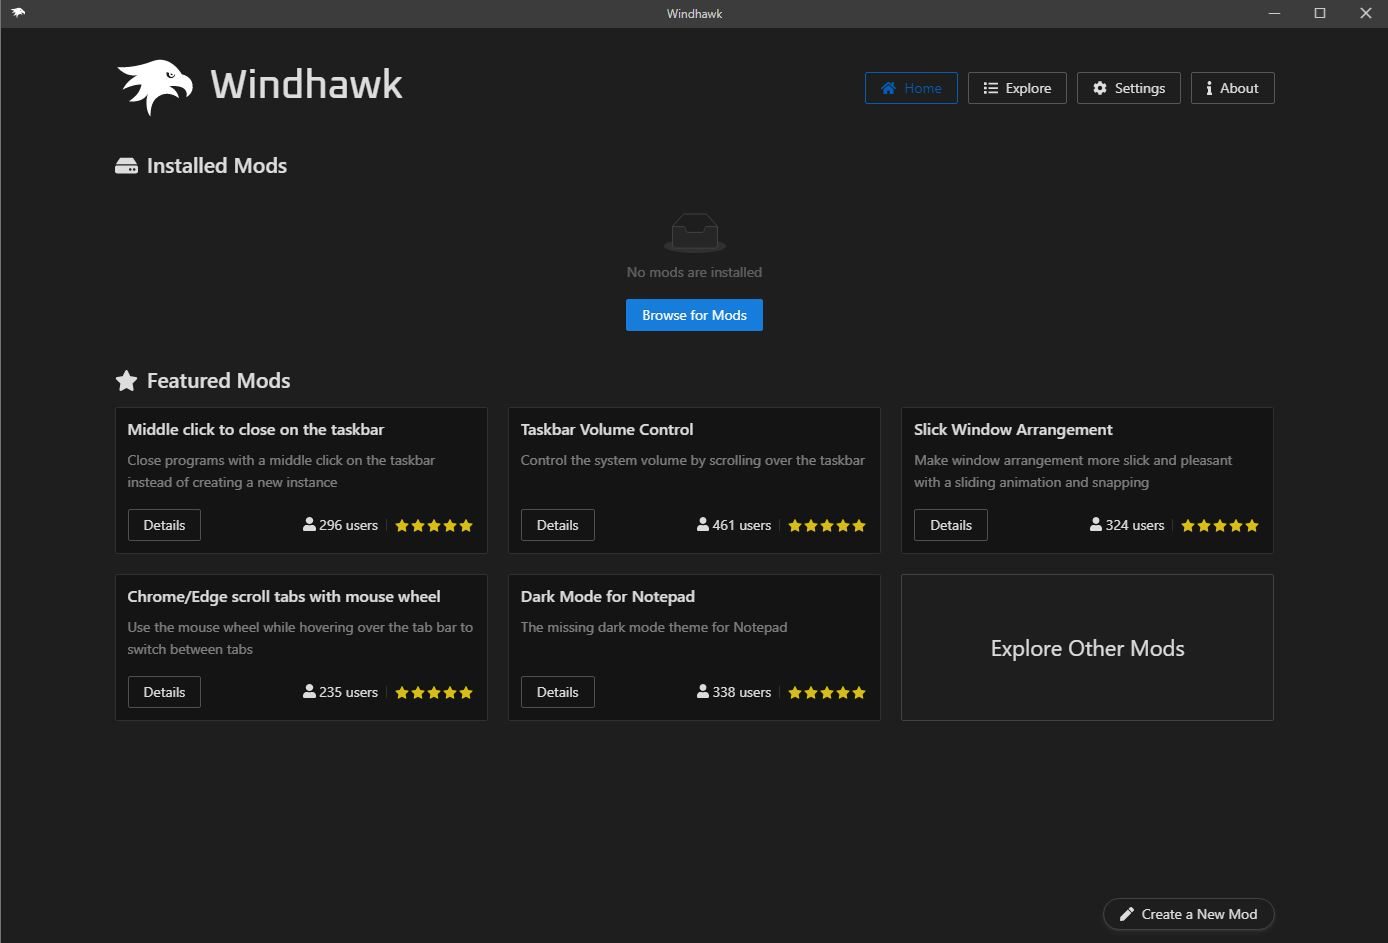Screen dimensions: 1388x943
Task: Open Details for Slick Window Arrangement
Action: tap(951, 525)
